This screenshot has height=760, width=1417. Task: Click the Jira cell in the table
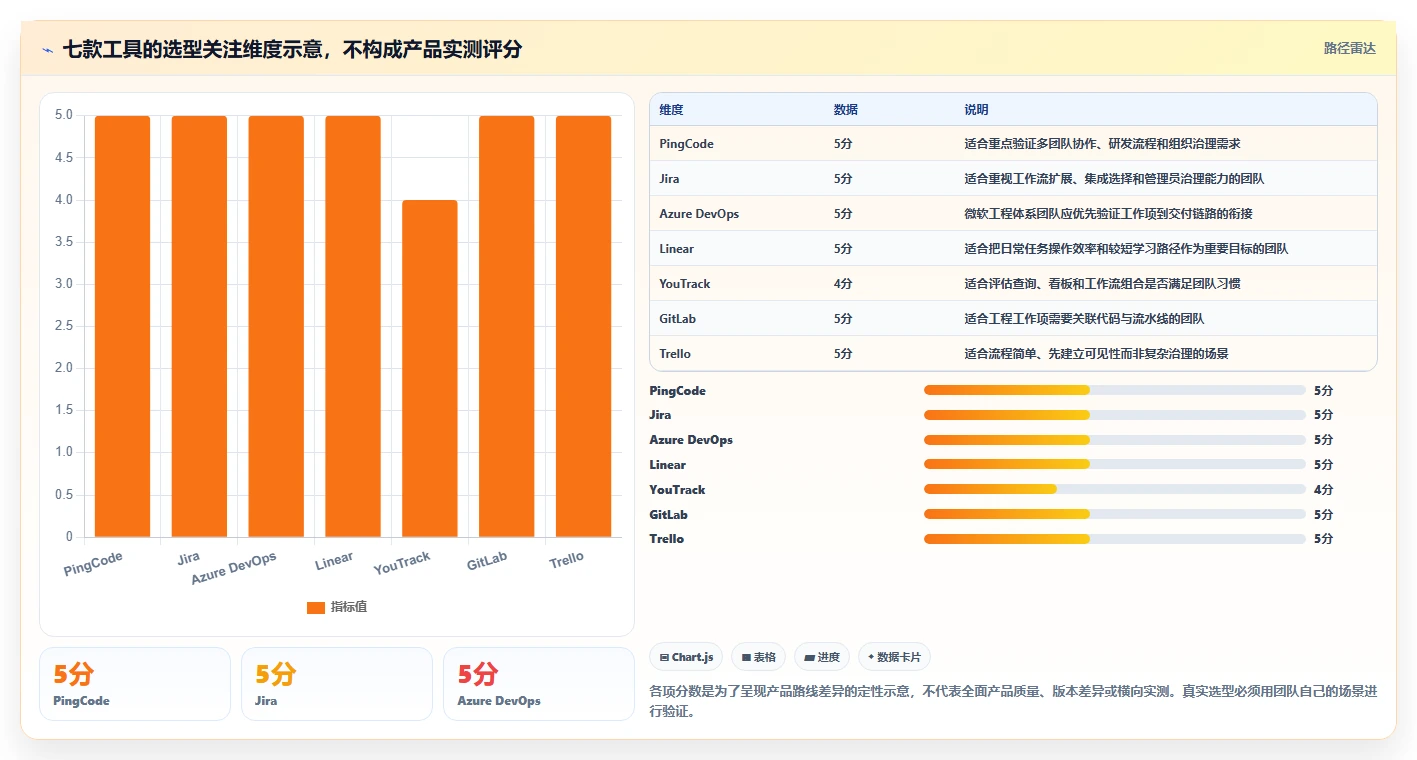pyautogui.click(x=669, y=179)
